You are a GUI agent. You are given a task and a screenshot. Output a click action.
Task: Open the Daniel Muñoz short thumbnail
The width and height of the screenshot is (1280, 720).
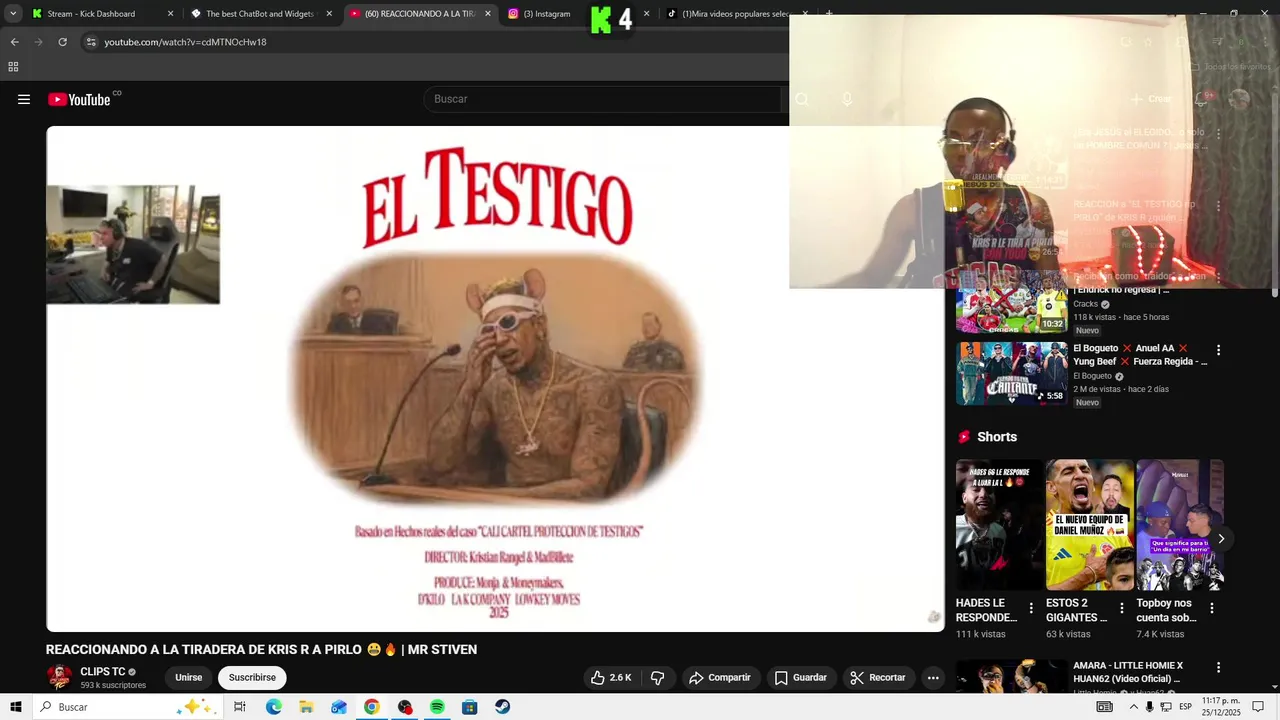tap(1090, 525)
